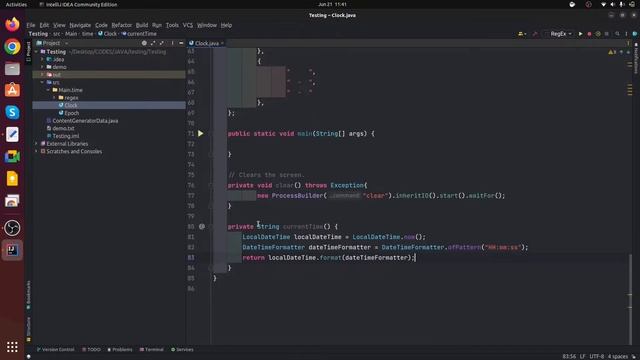Expand the .idea folder in the Project tree

click(42, 59)
